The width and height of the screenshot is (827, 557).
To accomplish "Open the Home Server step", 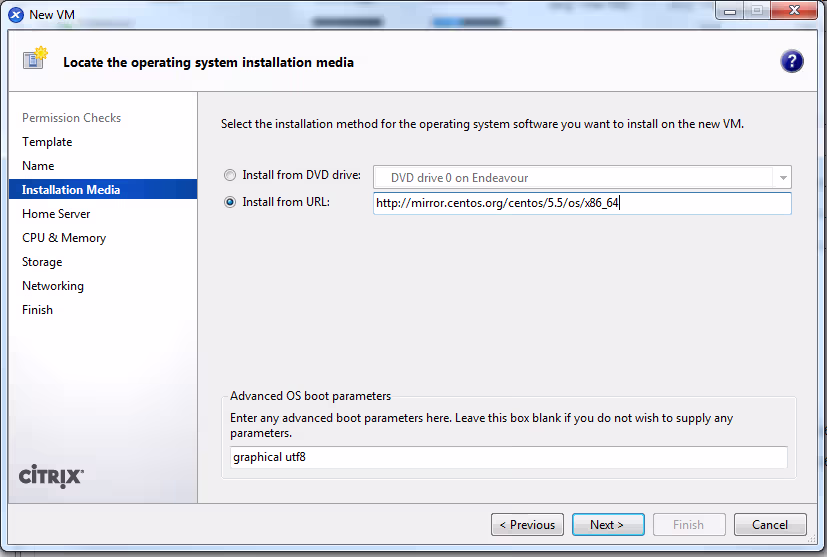I will 56,214.
